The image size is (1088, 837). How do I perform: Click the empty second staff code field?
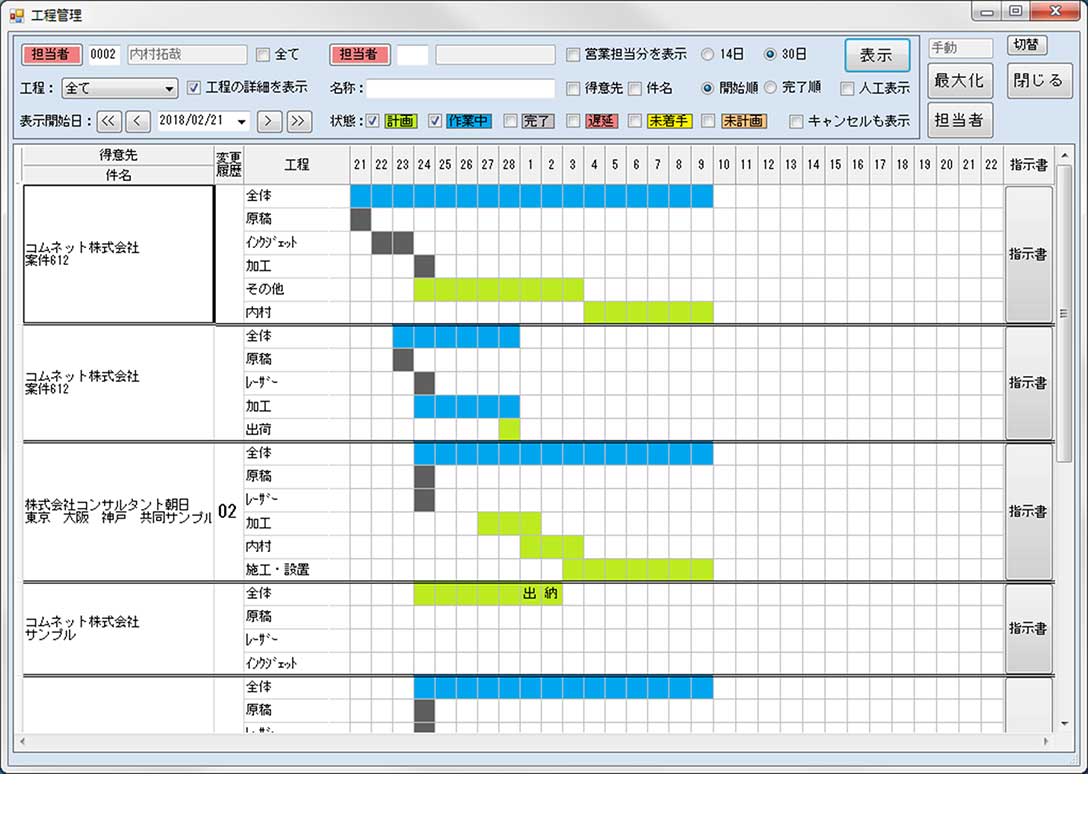(x=412, y=54)
